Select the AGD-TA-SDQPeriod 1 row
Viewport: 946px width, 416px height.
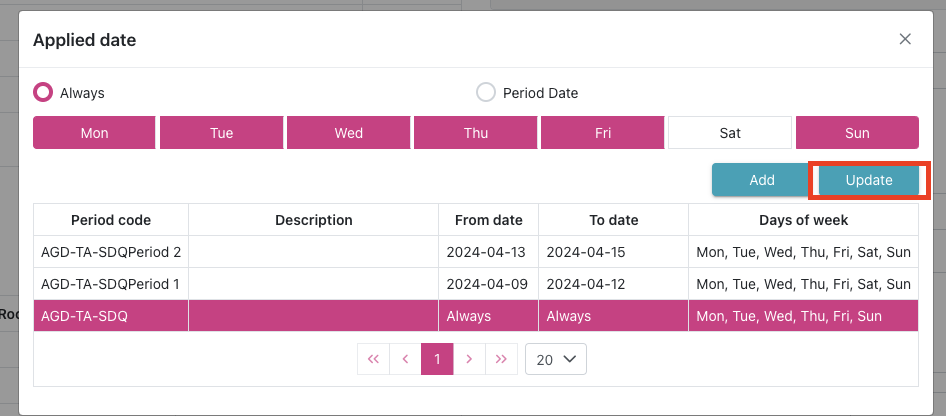pos(111,284)
